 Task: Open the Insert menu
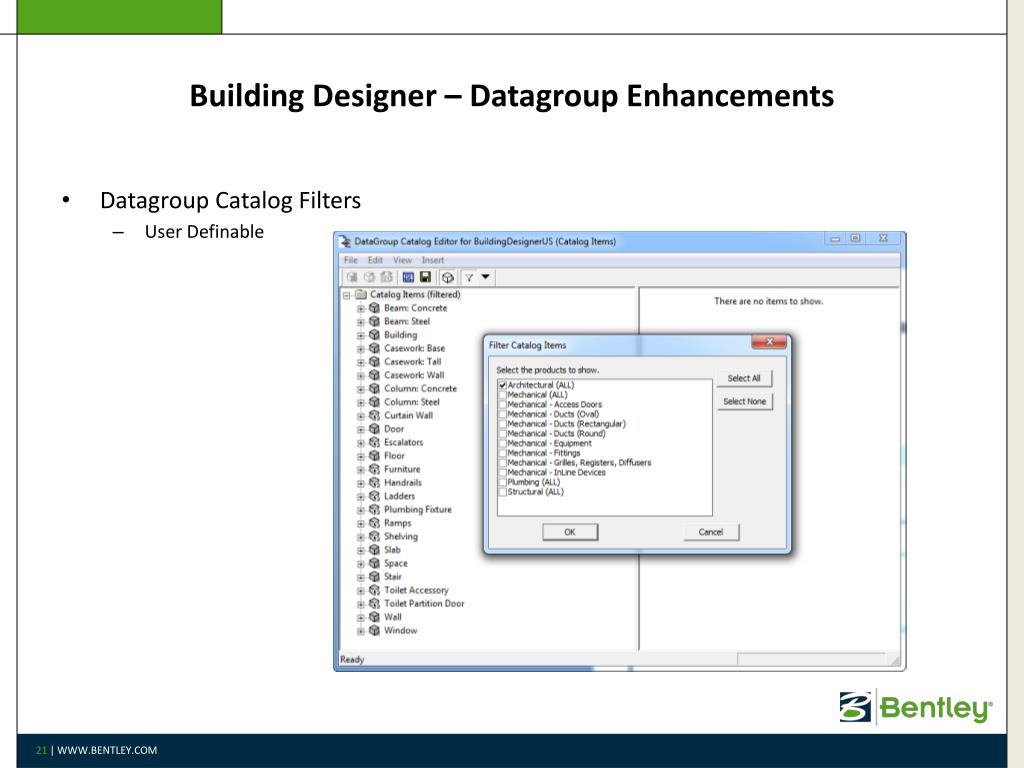pyautogui.click(x=433, y=260)
